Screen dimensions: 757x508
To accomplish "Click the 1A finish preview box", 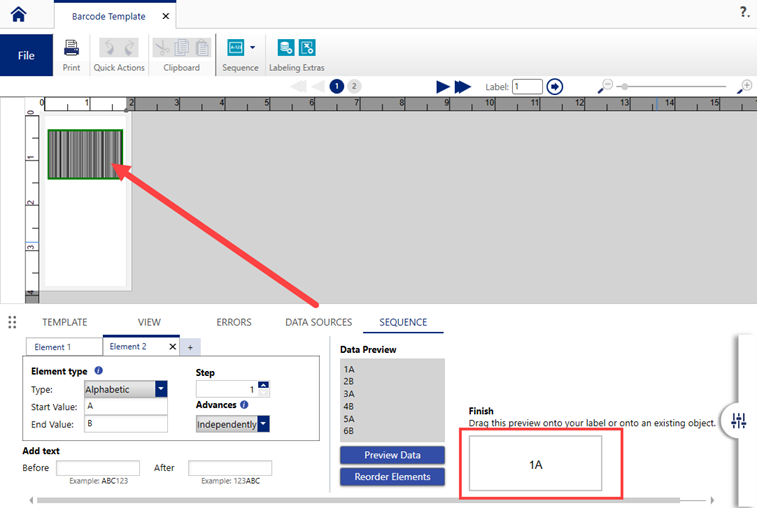I will point(535,464).
